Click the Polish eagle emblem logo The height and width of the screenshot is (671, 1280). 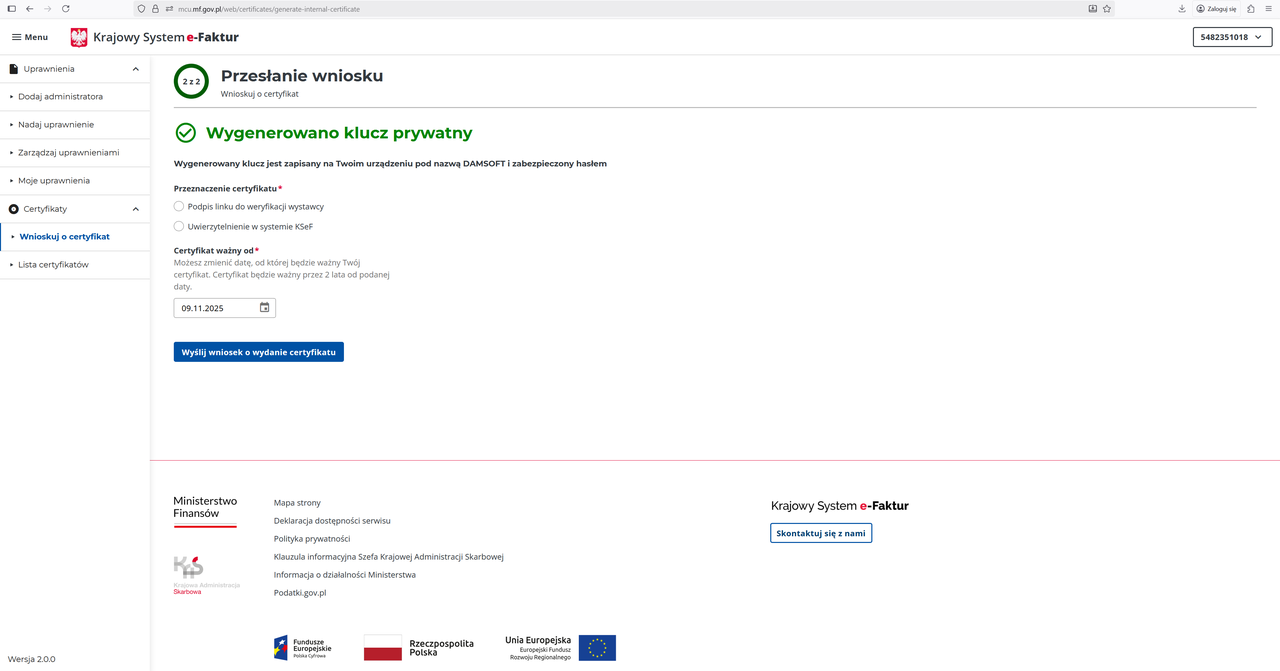click(x=79, y=37)
